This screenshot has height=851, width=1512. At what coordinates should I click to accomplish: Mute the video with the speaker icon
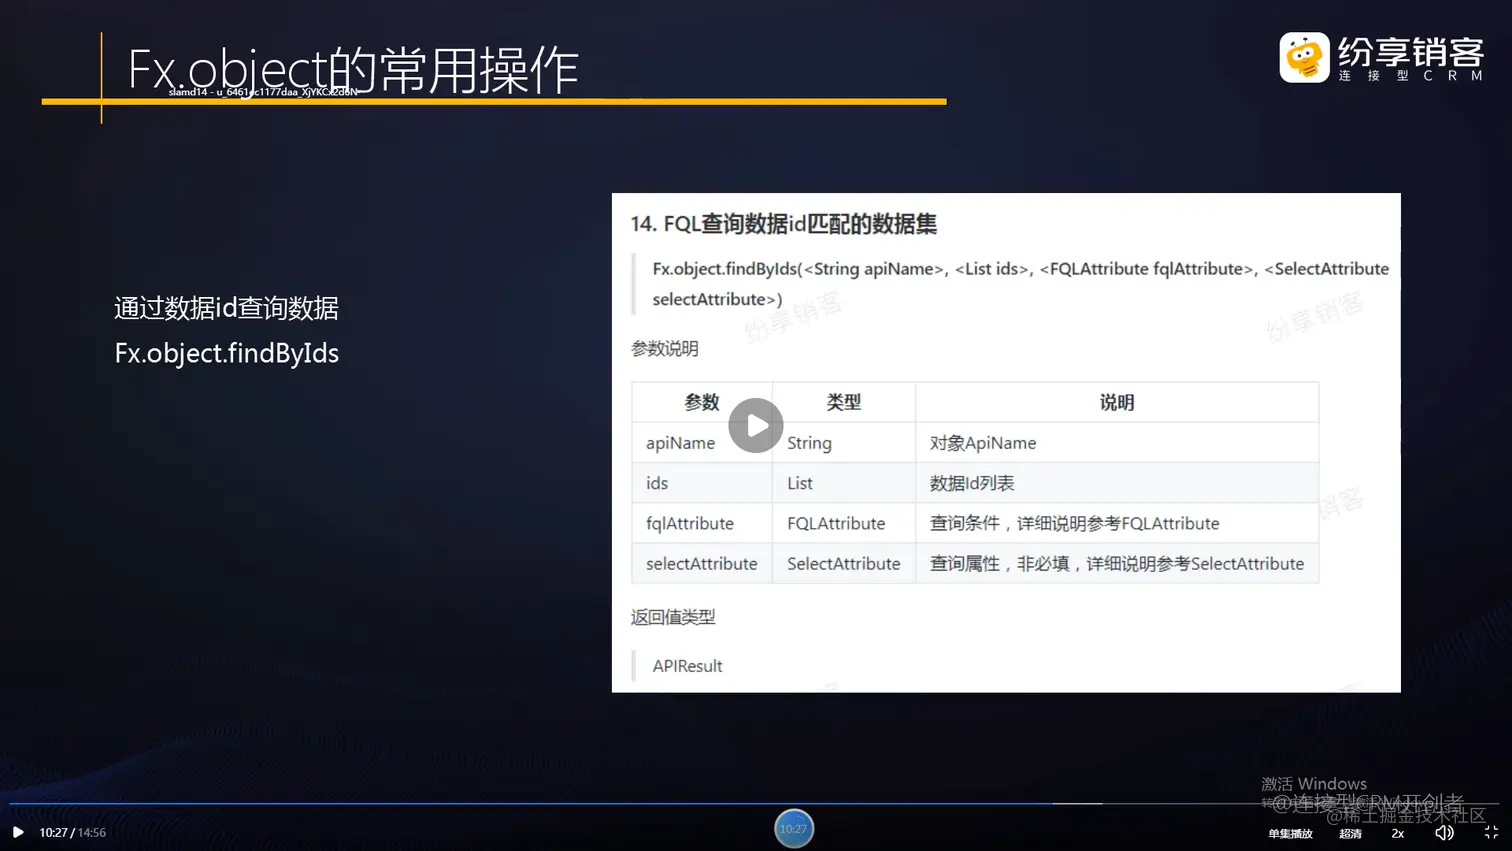[x=1444, y=832]
